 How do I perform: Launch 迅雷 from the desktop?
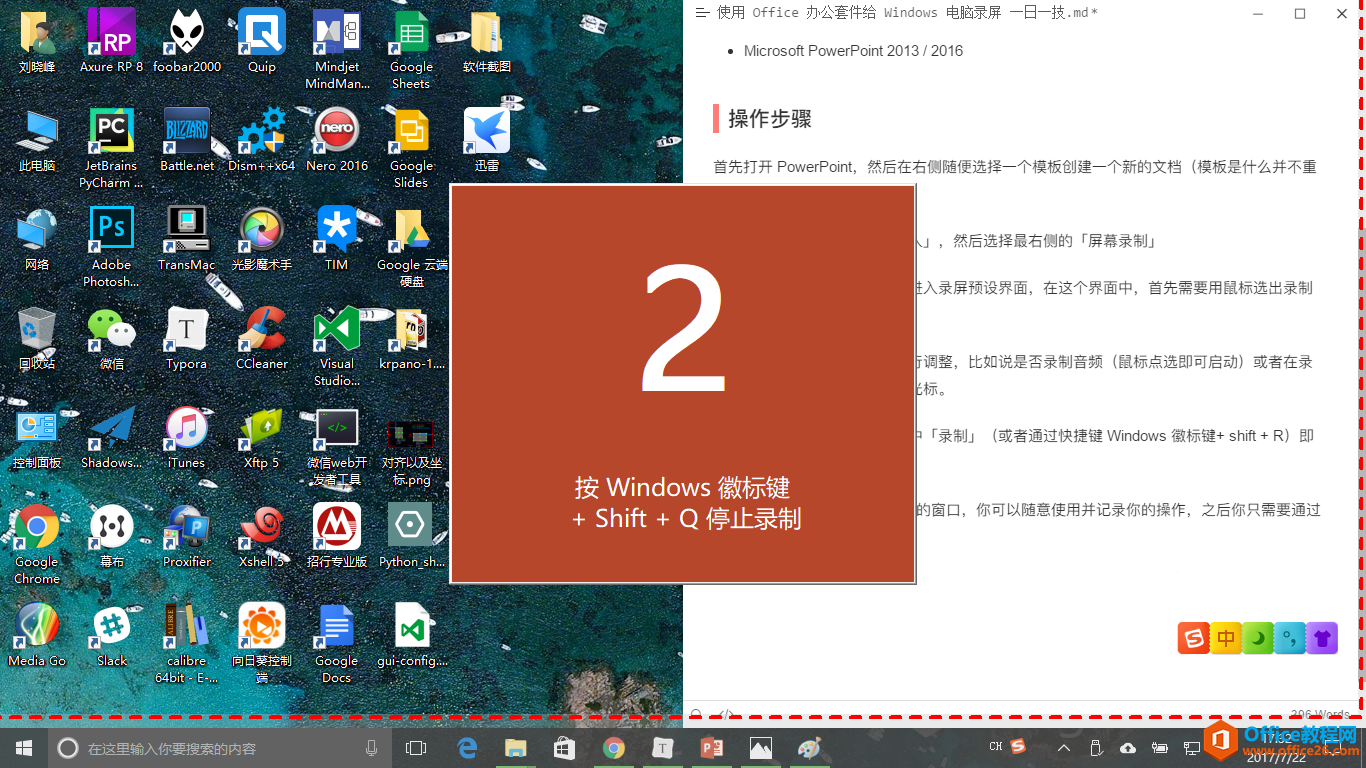(487, 140)
